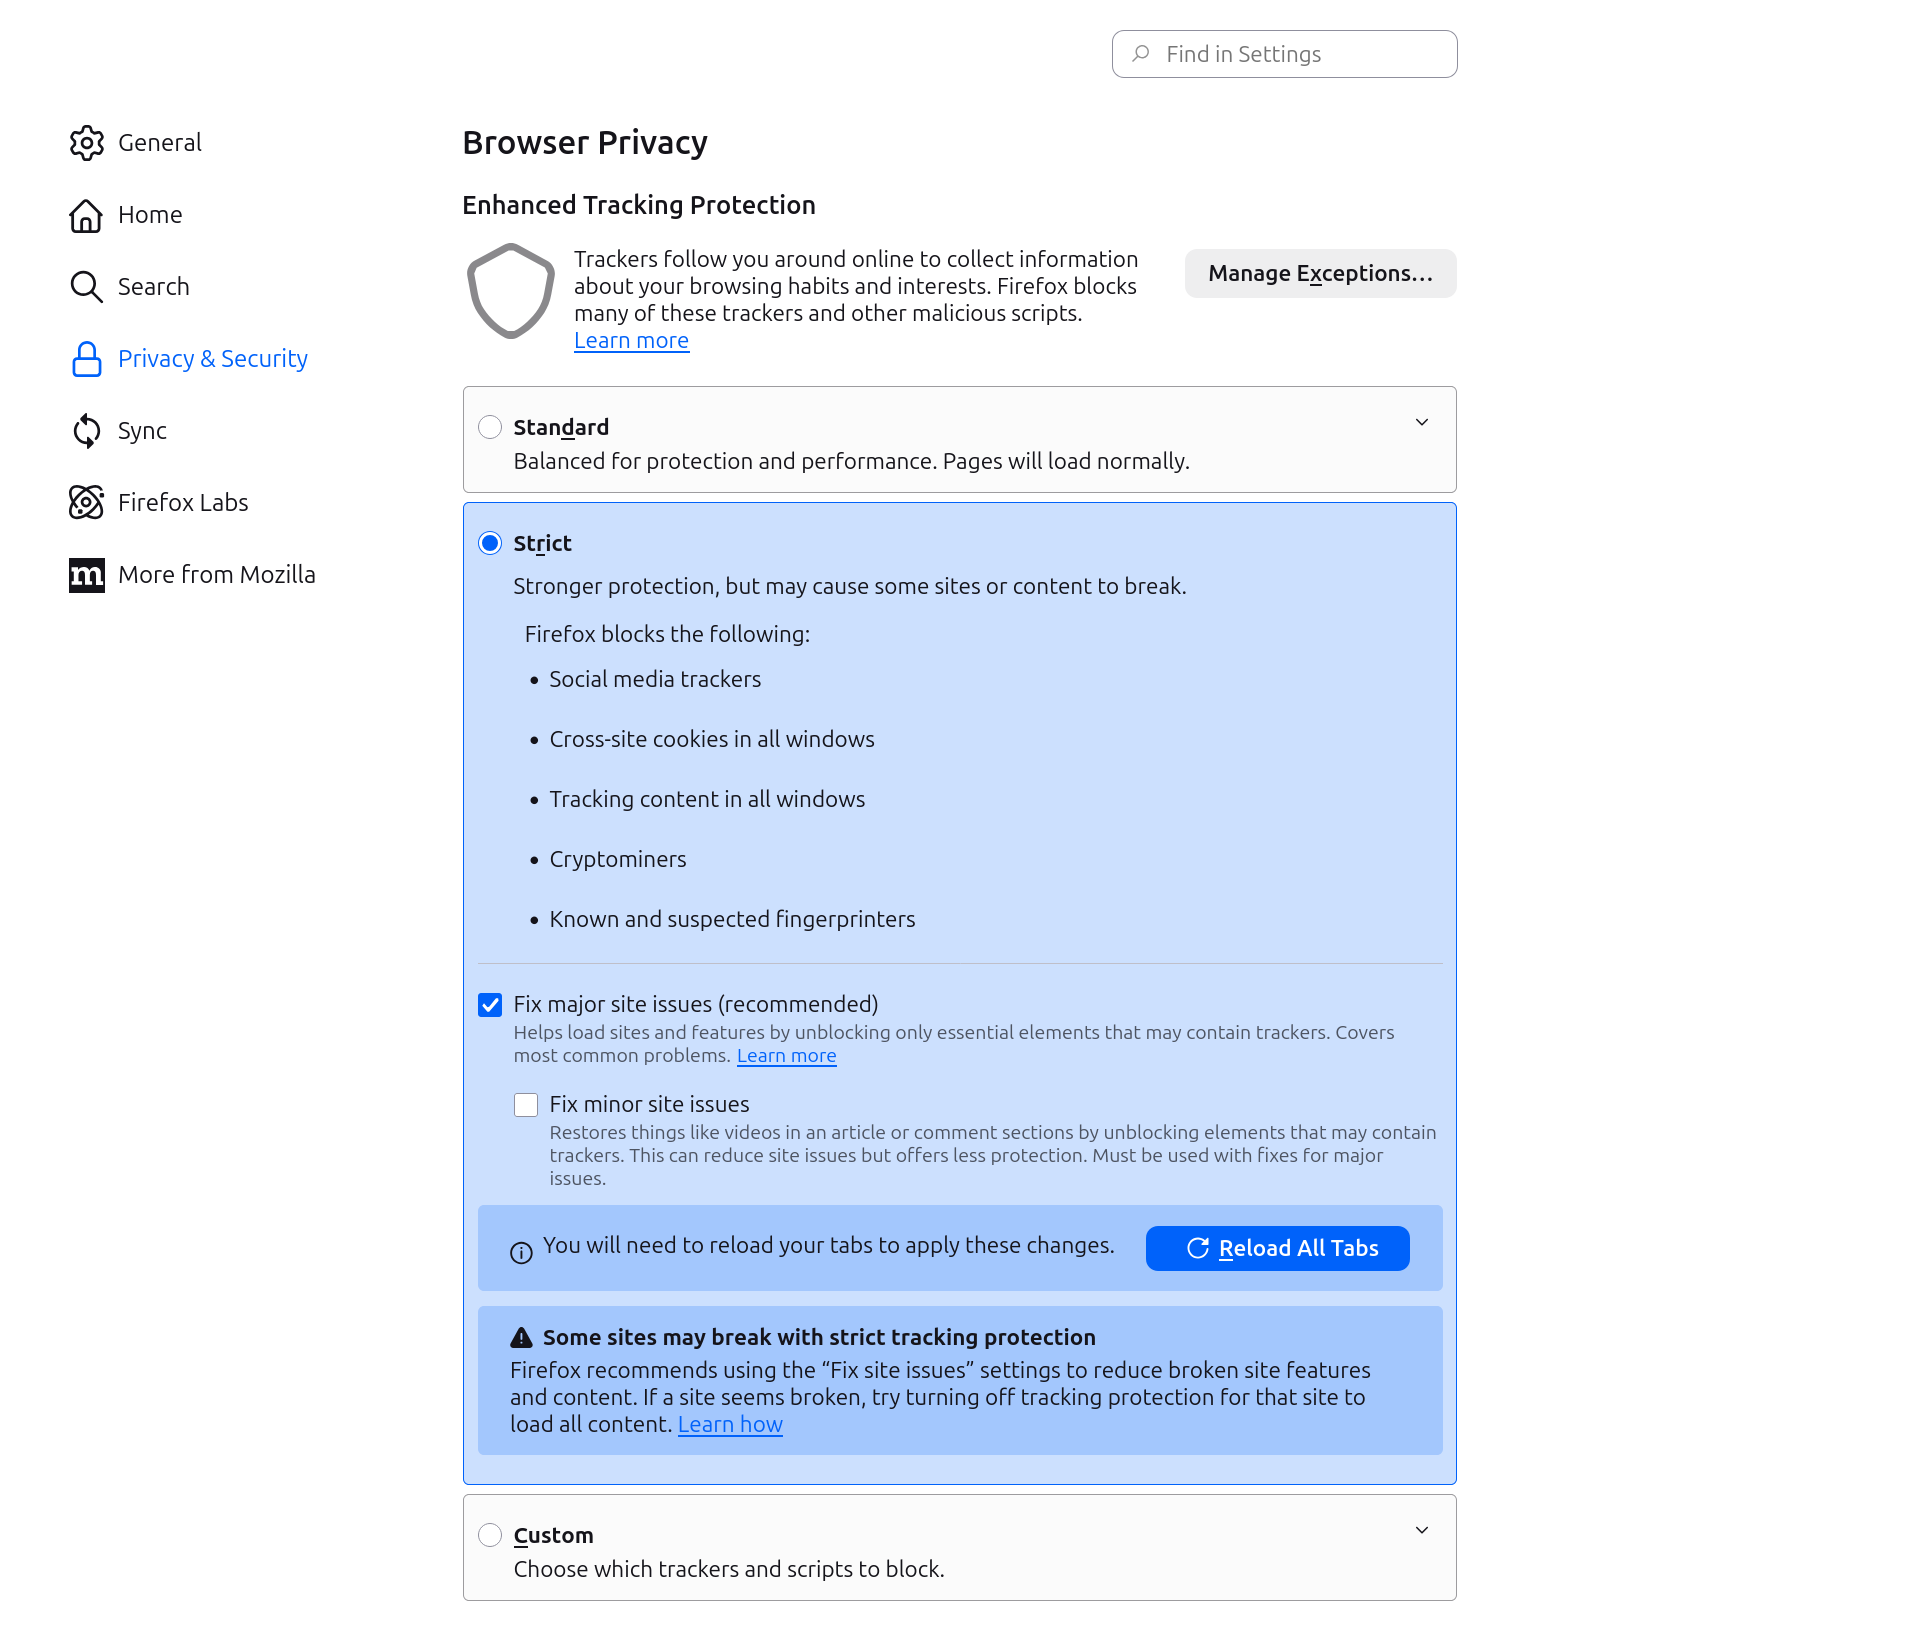Open the Manage Exceptions dialog
The width and height of the screenshot is (1920, 1632).
click(1320, 274)
